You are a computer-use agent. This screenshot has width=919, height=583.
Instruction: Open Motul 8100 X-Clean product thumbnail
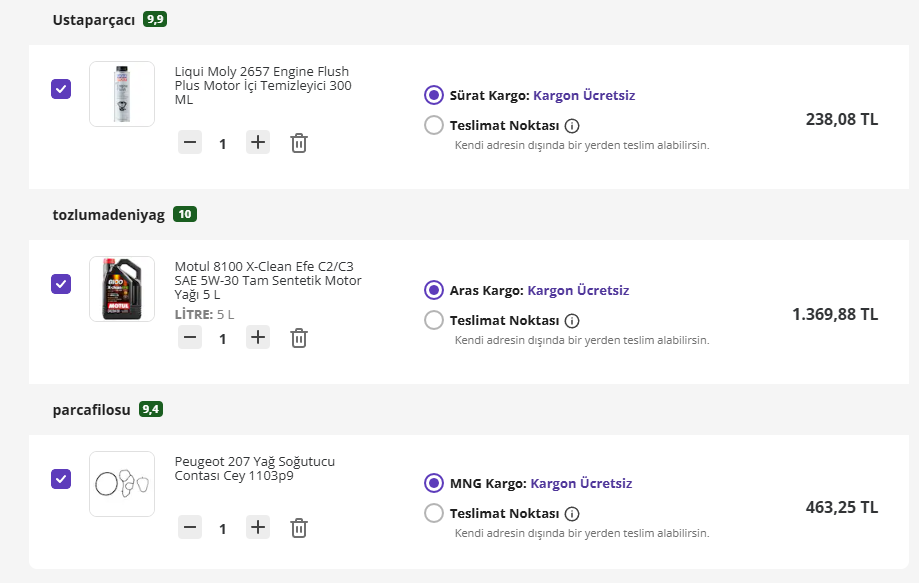(122, 289)
